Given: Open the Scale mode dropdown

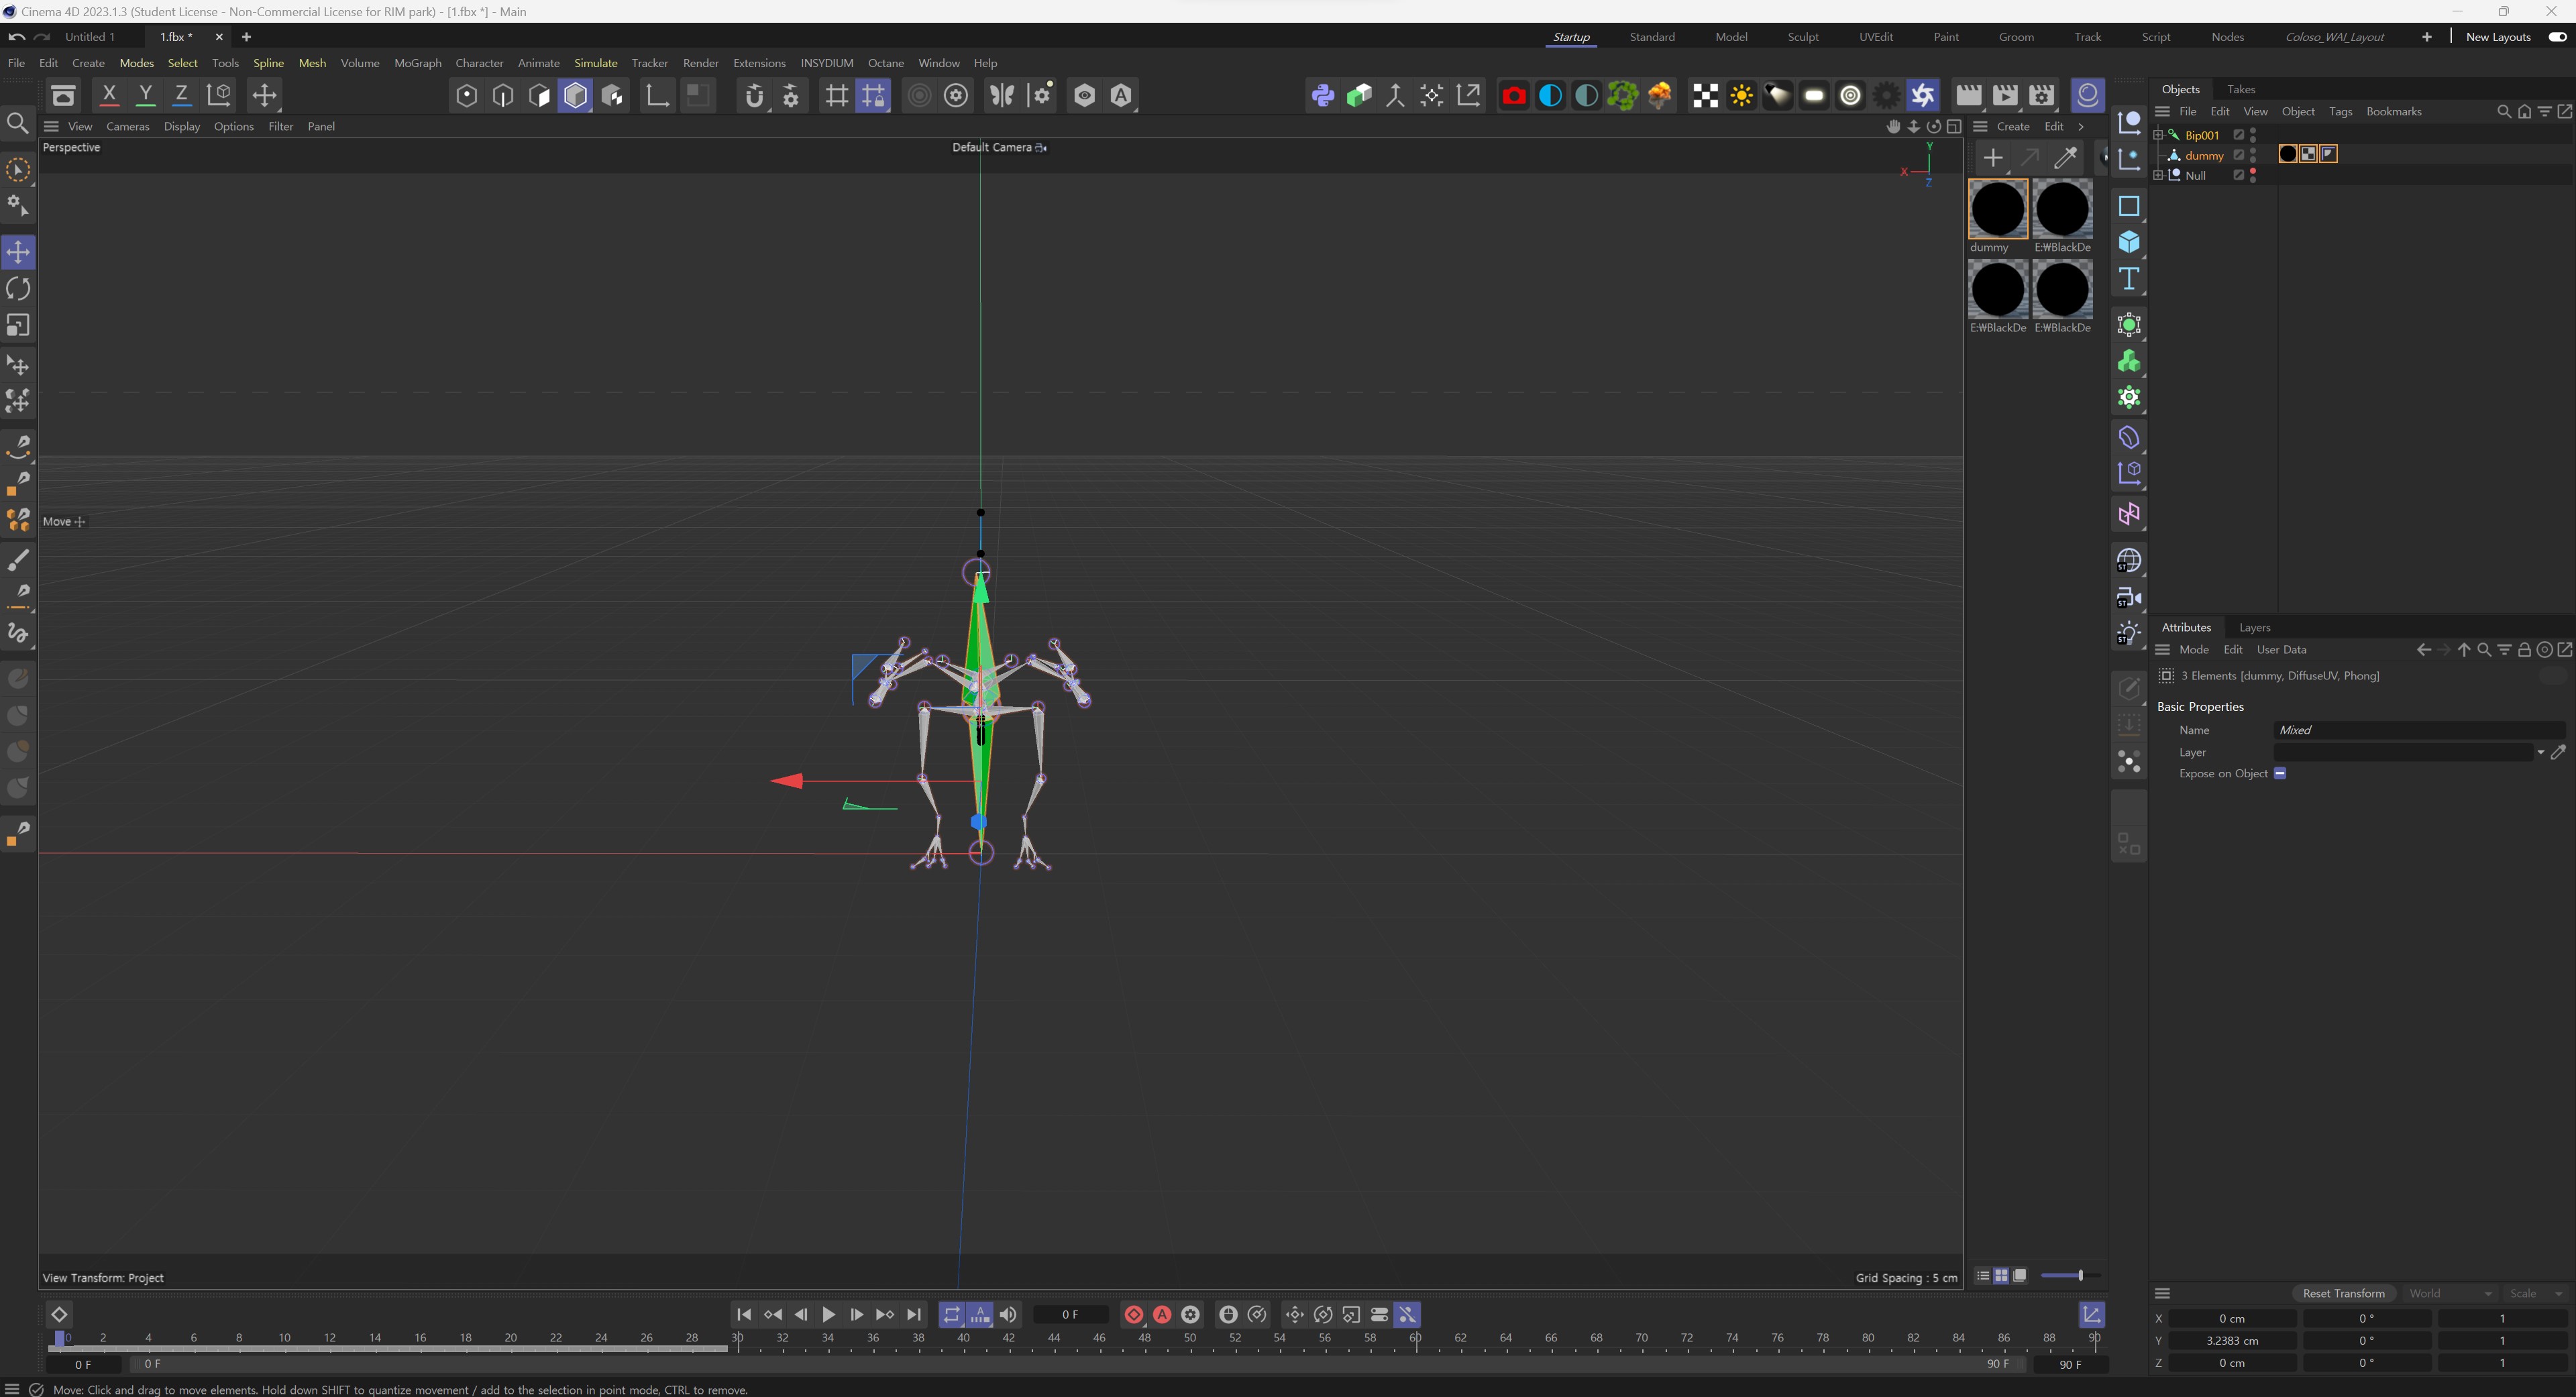Looking at the screenshot, I should coord(2536,1293).
